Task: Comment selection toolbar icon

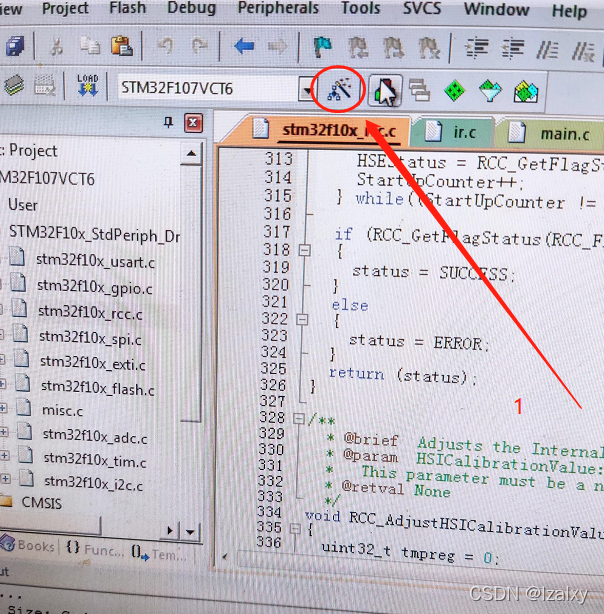Action: click(x=547, y=51)
